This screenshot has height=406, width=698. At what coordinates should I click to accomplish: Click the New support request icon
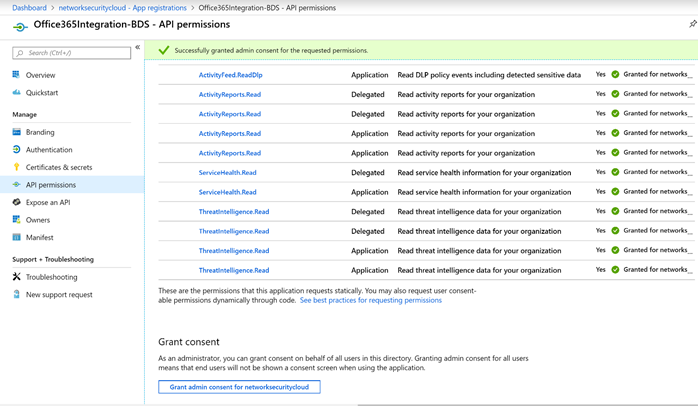(16, 294)
